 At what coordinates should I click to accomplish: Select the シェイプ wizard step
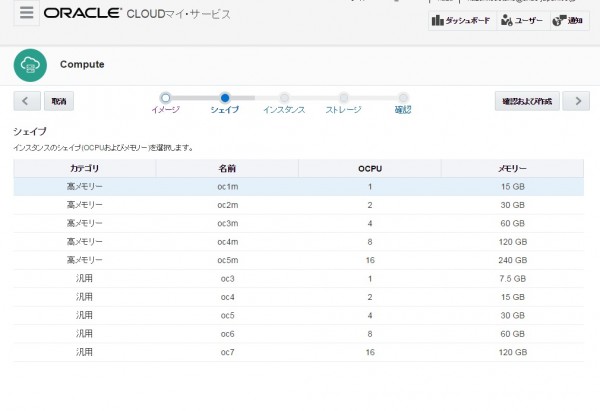225,110
